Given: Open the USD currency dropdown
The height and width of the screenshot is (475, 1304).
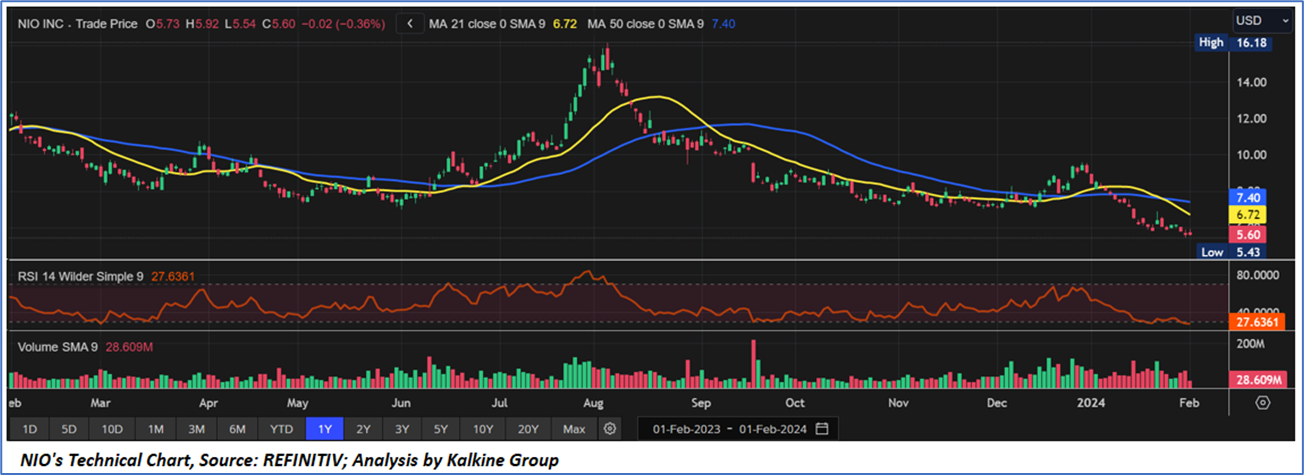Looking at the screenshot, I should (x=1263, y=20).
